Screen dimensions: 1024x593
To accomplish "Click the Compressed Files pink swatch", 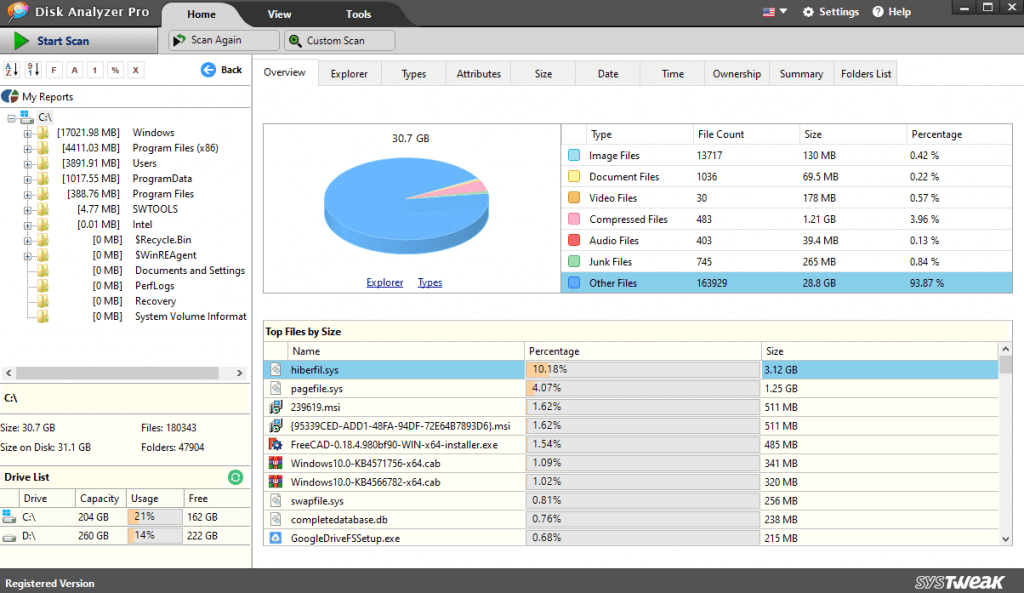I will 574,219.
